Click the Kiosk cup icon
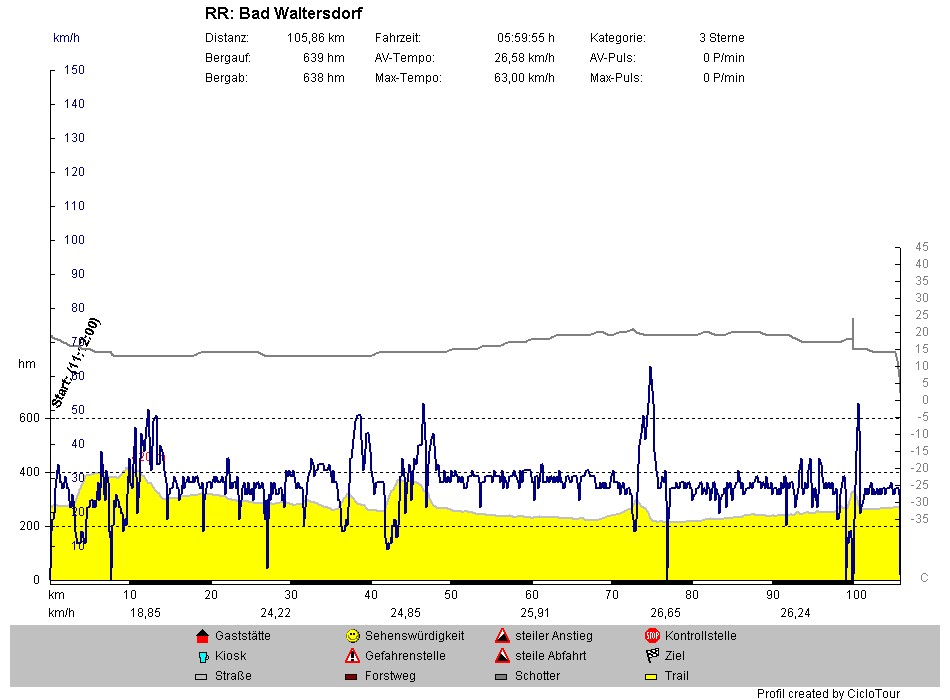 click(x=202, y=656)
